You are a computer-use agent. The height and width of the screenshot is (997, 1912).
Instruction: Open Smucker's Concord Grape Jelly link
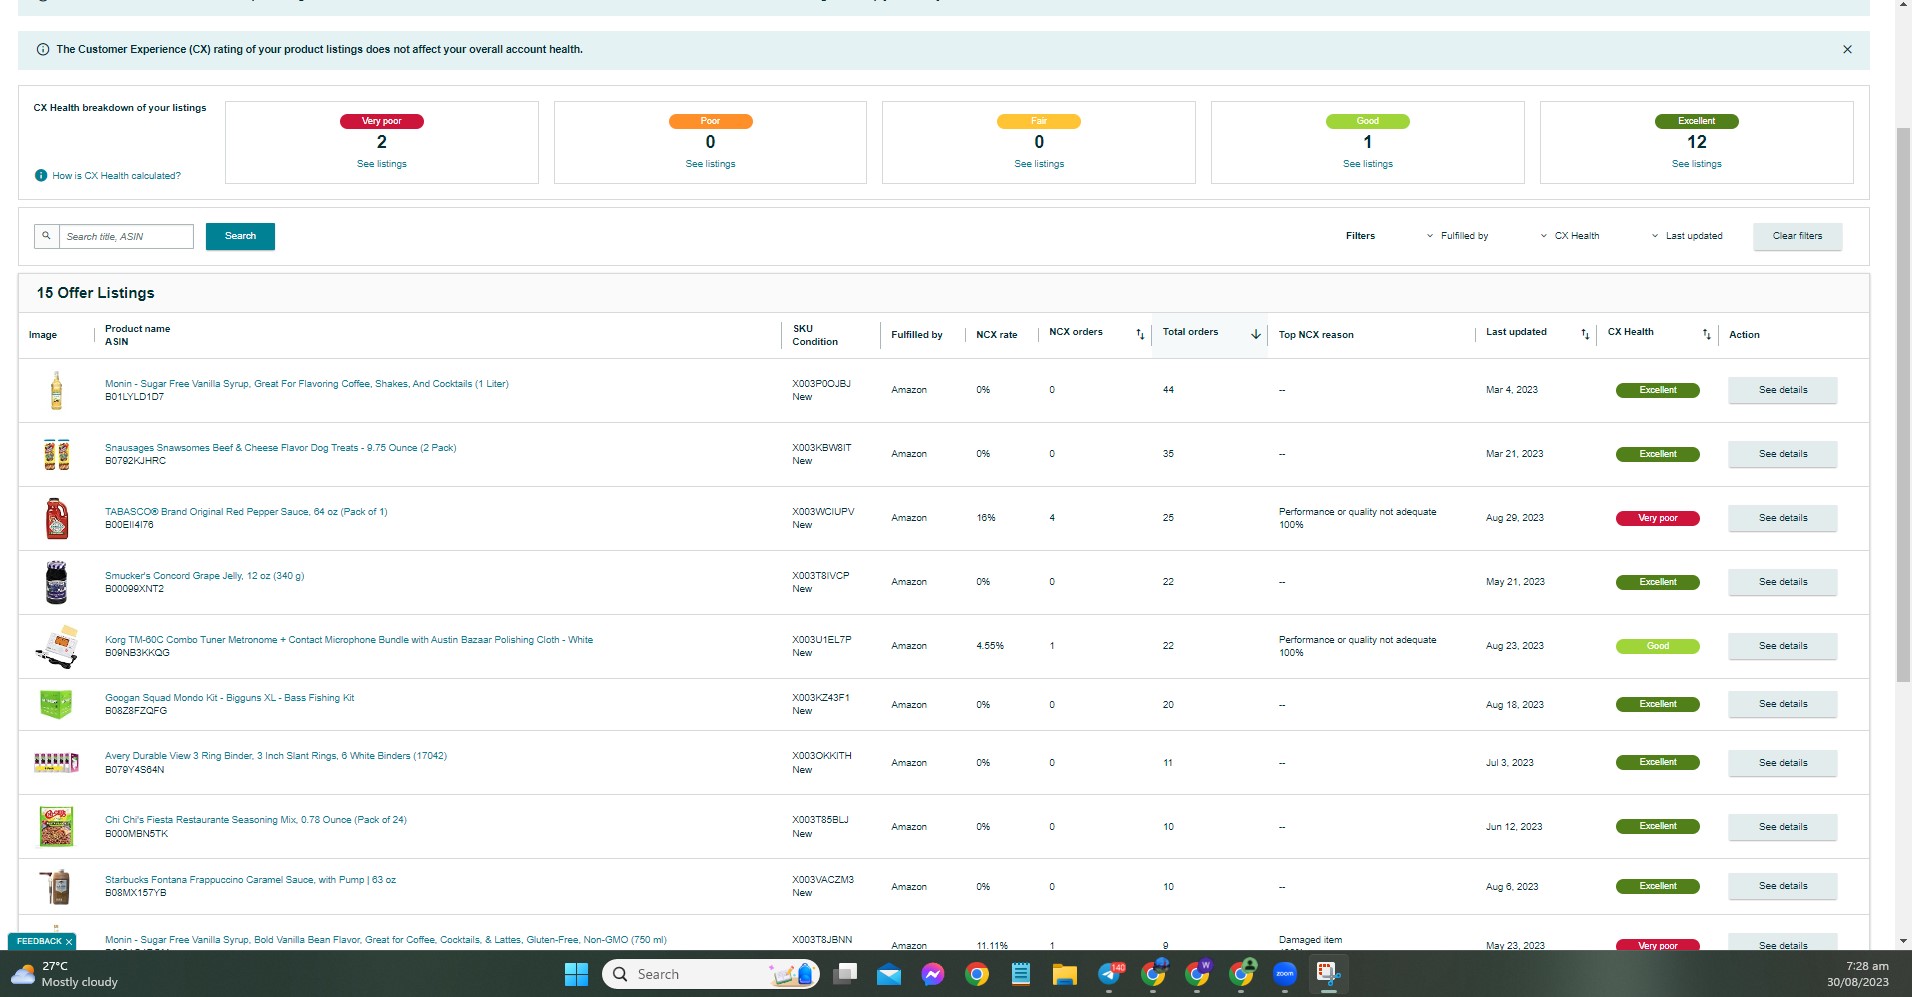tap(204, 576)
